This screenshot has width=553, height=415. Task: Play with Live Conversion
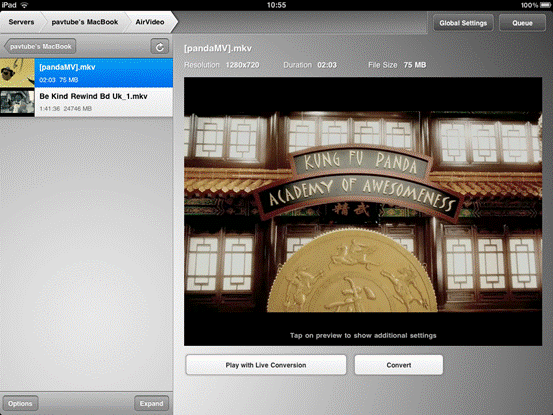click(266, 365)
